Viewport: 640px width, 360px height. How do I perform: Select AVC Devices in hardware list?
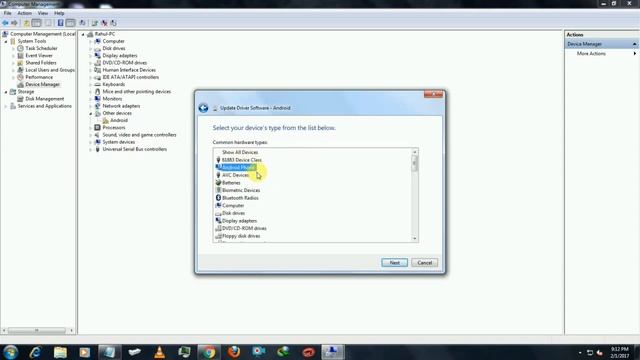click(236, 175)
